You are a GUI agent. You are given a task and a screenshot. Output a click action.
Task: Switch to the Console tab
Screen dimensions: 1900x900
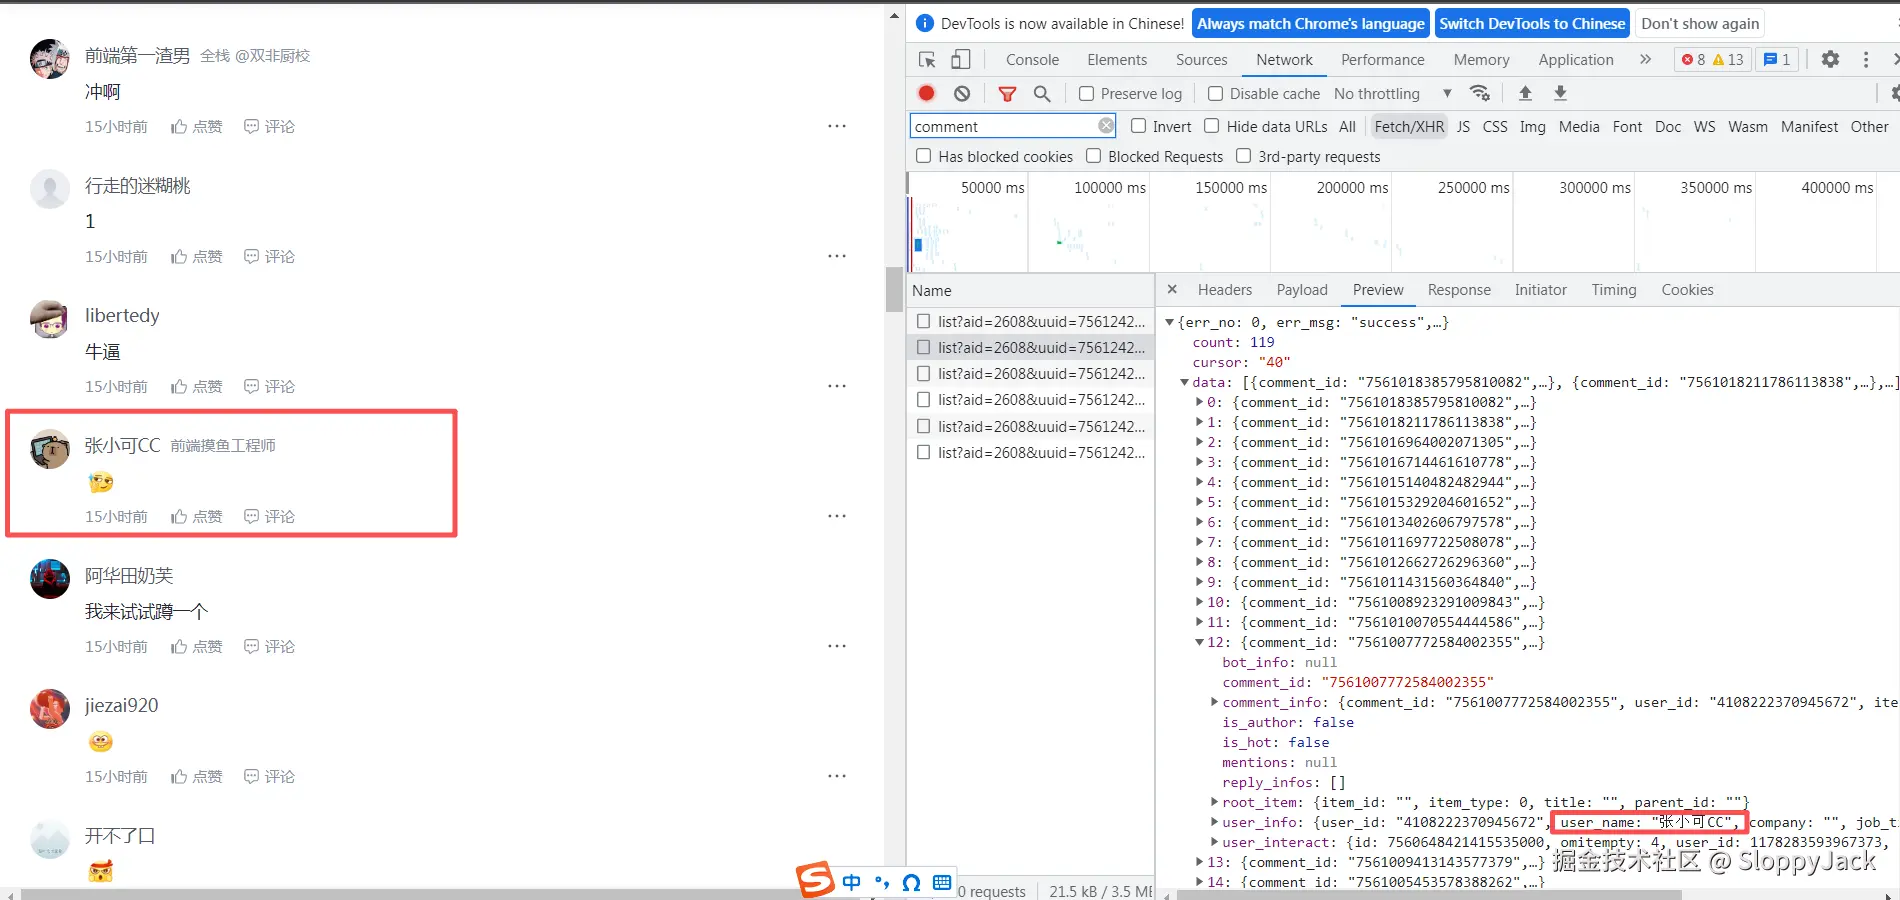(x=1032, y=60)
